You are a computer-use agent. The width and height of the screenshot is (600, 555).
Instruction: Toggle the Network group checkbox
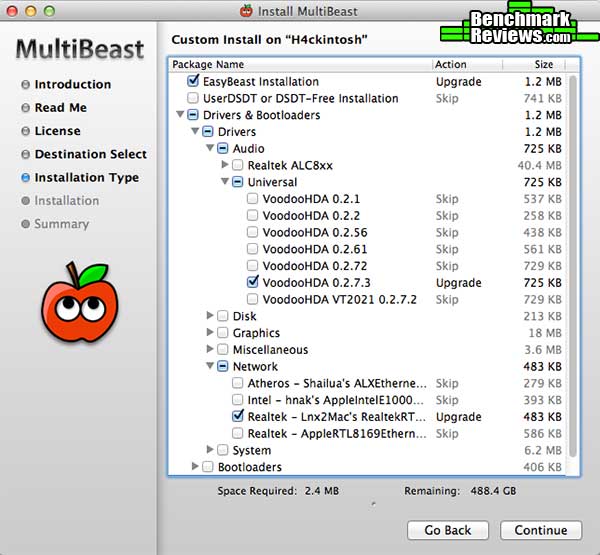[x=223, y=366]
